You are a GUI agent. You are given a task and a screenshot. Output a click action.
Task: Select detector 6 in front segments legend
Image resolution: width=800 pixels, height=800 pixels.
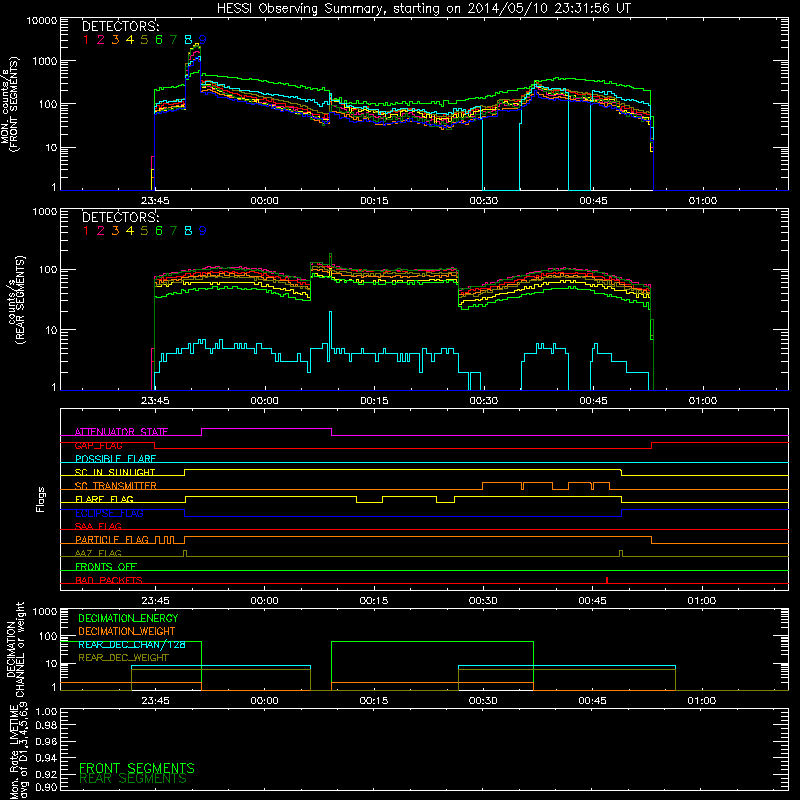point(159,40)
